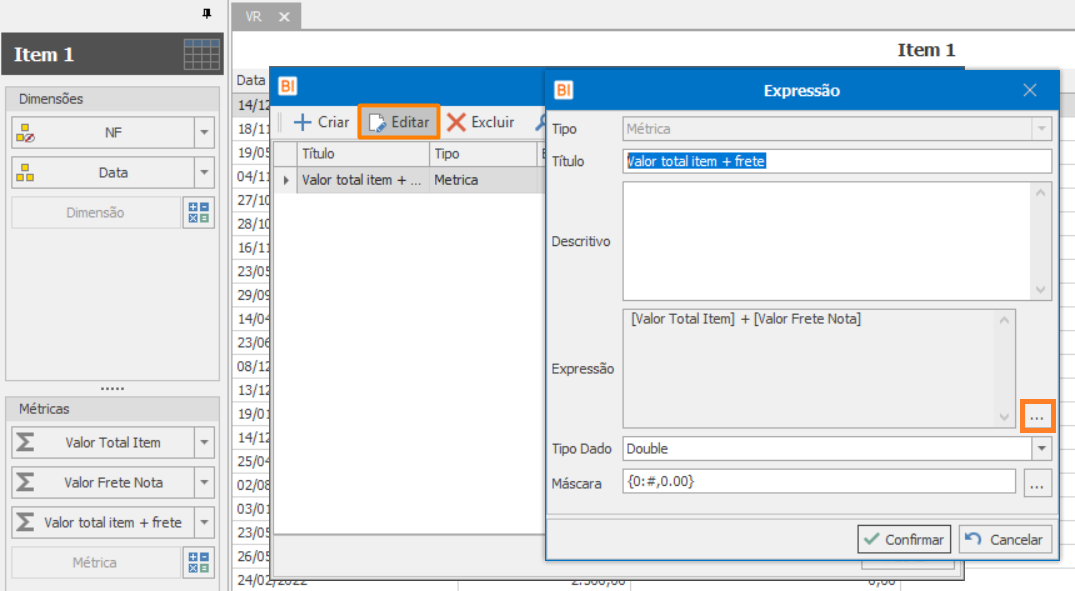Open dropdown arrow for Valor total item + frete
Screen dimensions: 1075x591
pyautogui.click(x=204, y=522)
